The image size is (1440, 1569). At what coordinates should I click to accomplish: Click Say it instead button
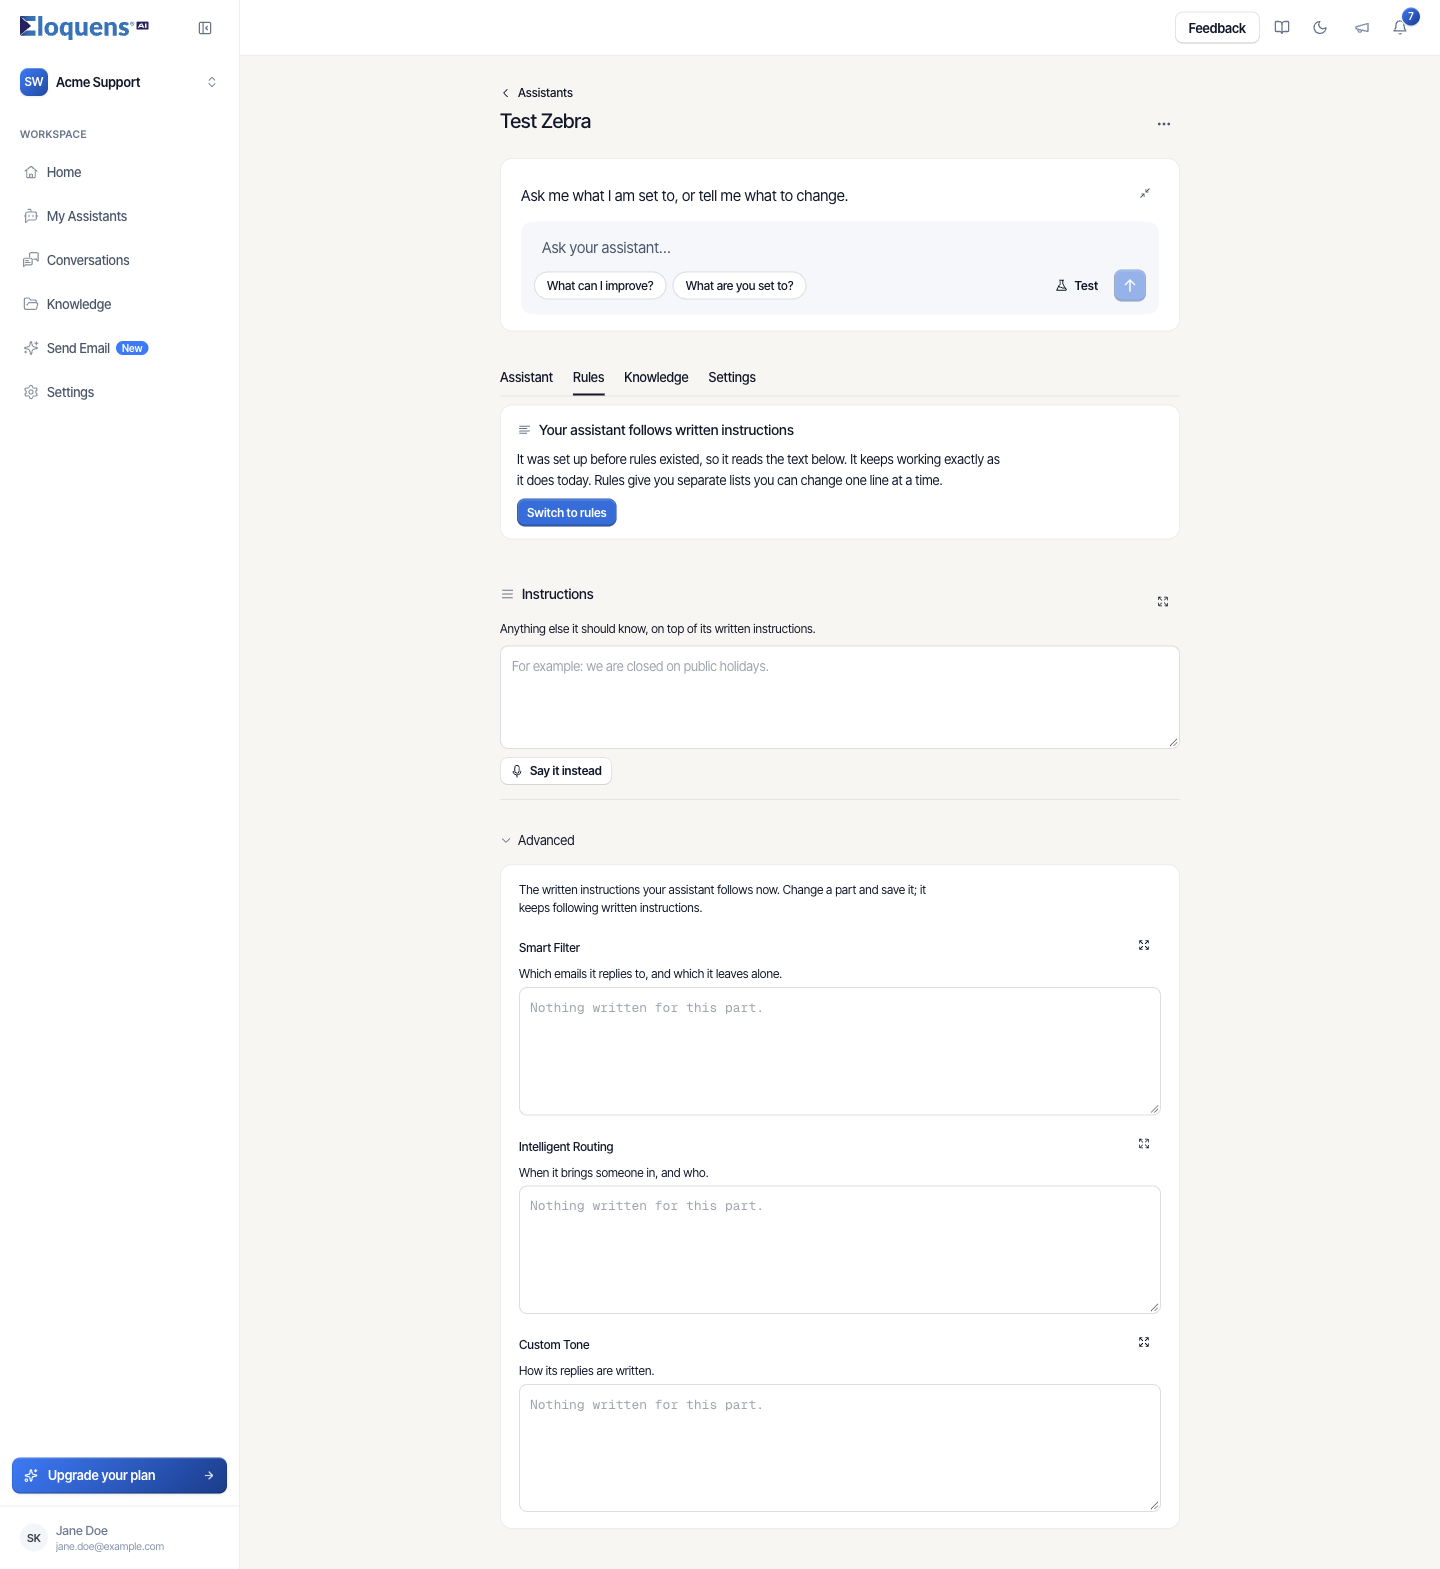pos(556,771)
